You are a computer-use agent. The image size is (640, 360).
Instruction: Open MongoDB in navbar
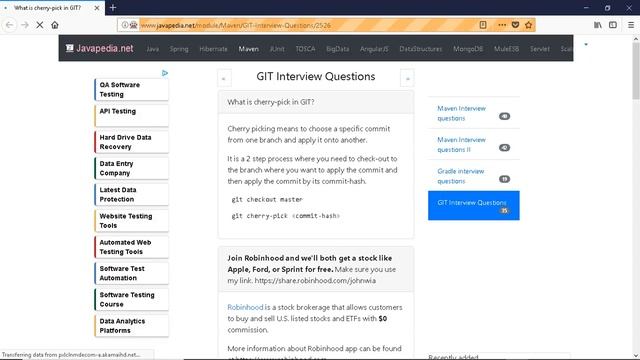[468, 49]
